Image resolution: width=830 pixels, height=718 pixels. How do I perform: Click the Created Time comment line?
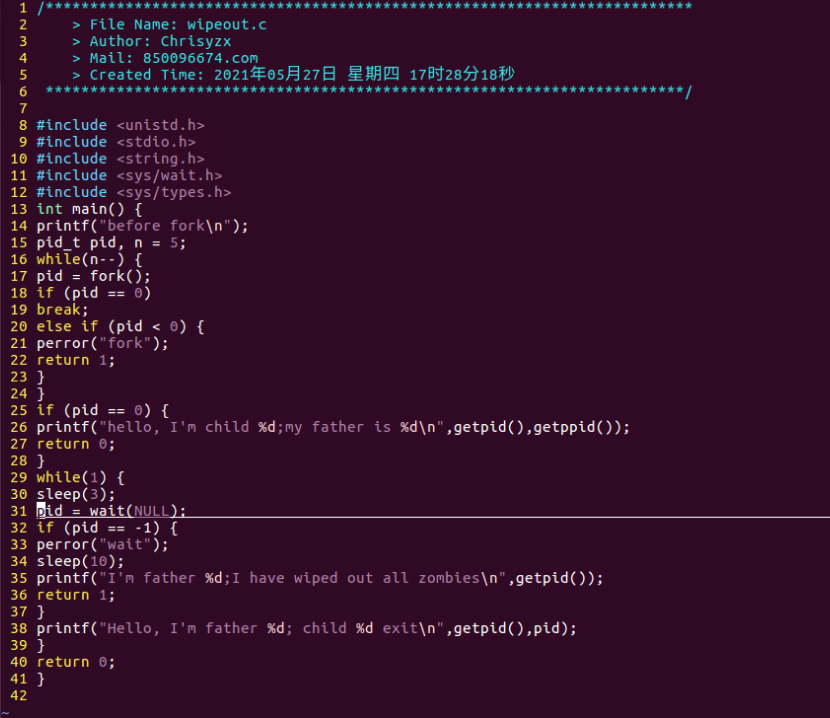[293, 74]
